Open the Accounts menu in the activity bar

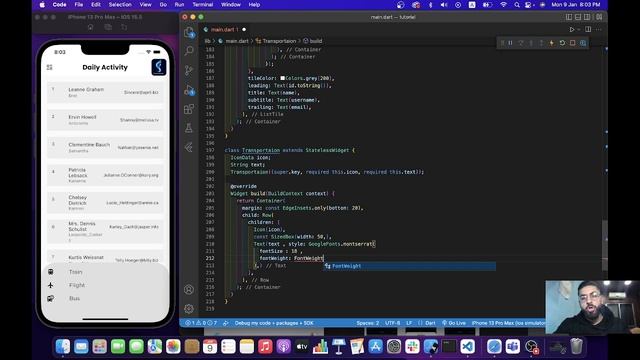(x=189, y=289)
